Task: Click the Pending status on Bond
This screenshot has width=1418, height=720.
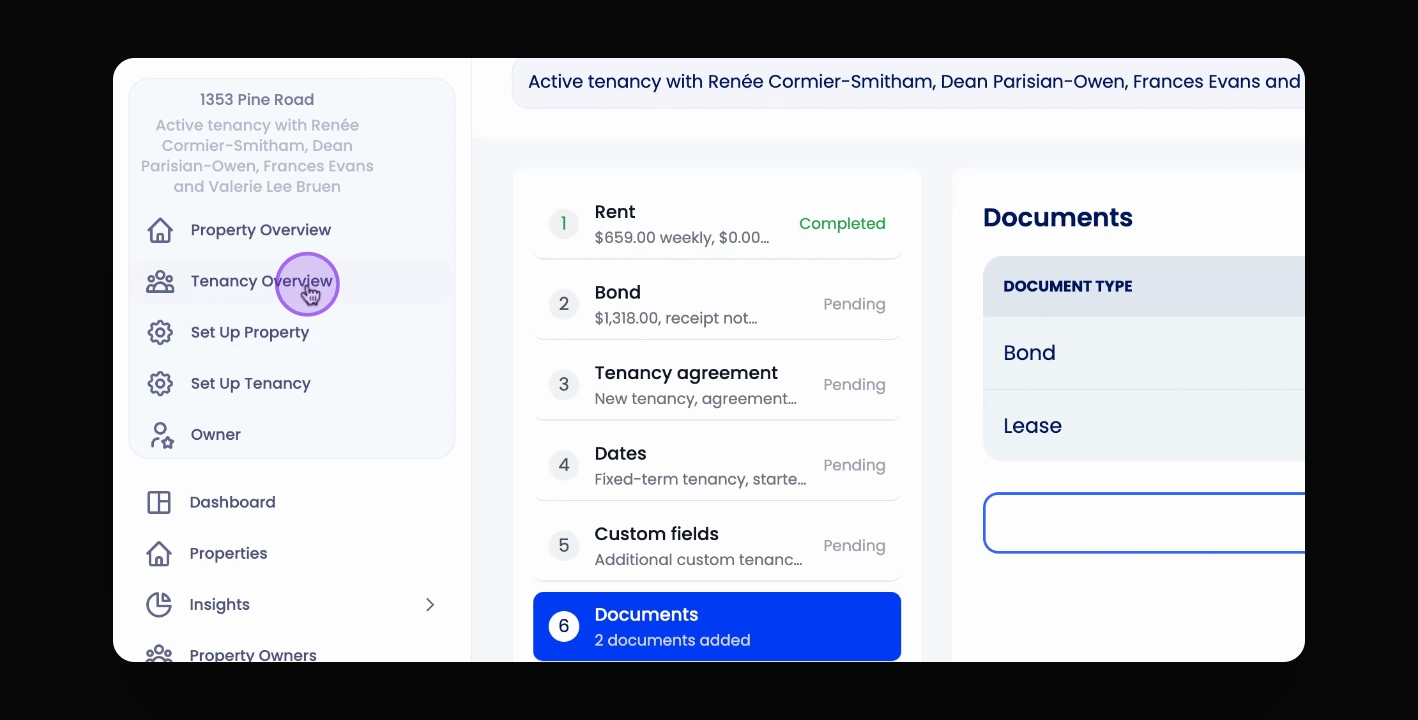Action: [x=854, y=304]
